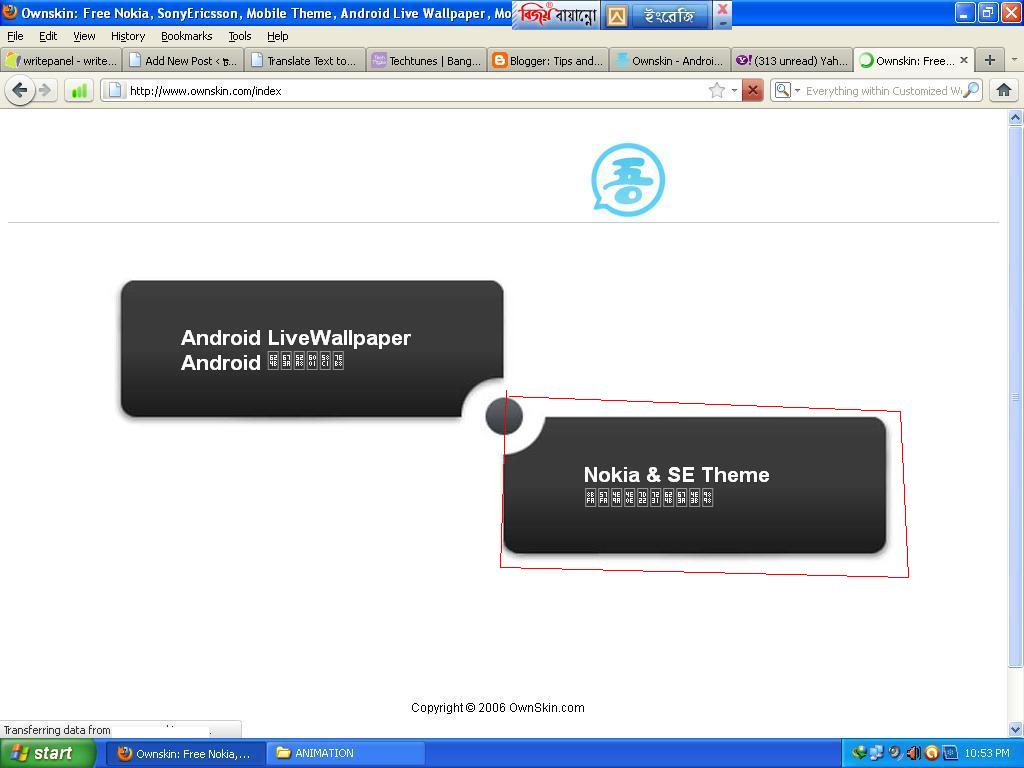Open the Windows start menu
Screen dimensions: 1024x768
48,753
